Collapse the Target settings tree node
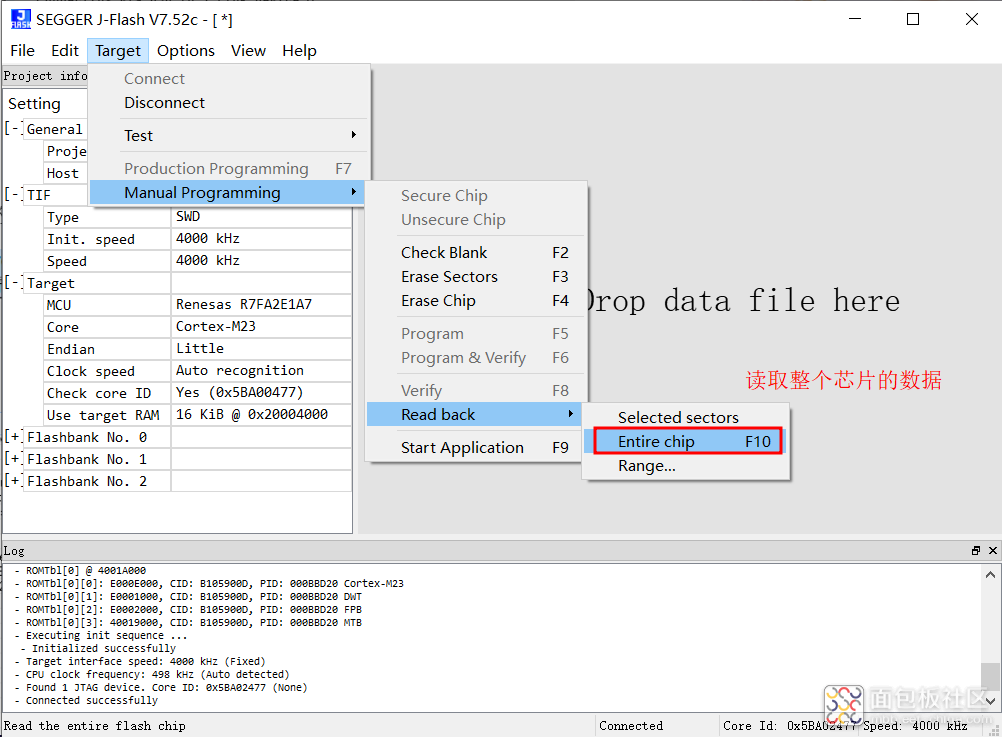 pos(13,283)
